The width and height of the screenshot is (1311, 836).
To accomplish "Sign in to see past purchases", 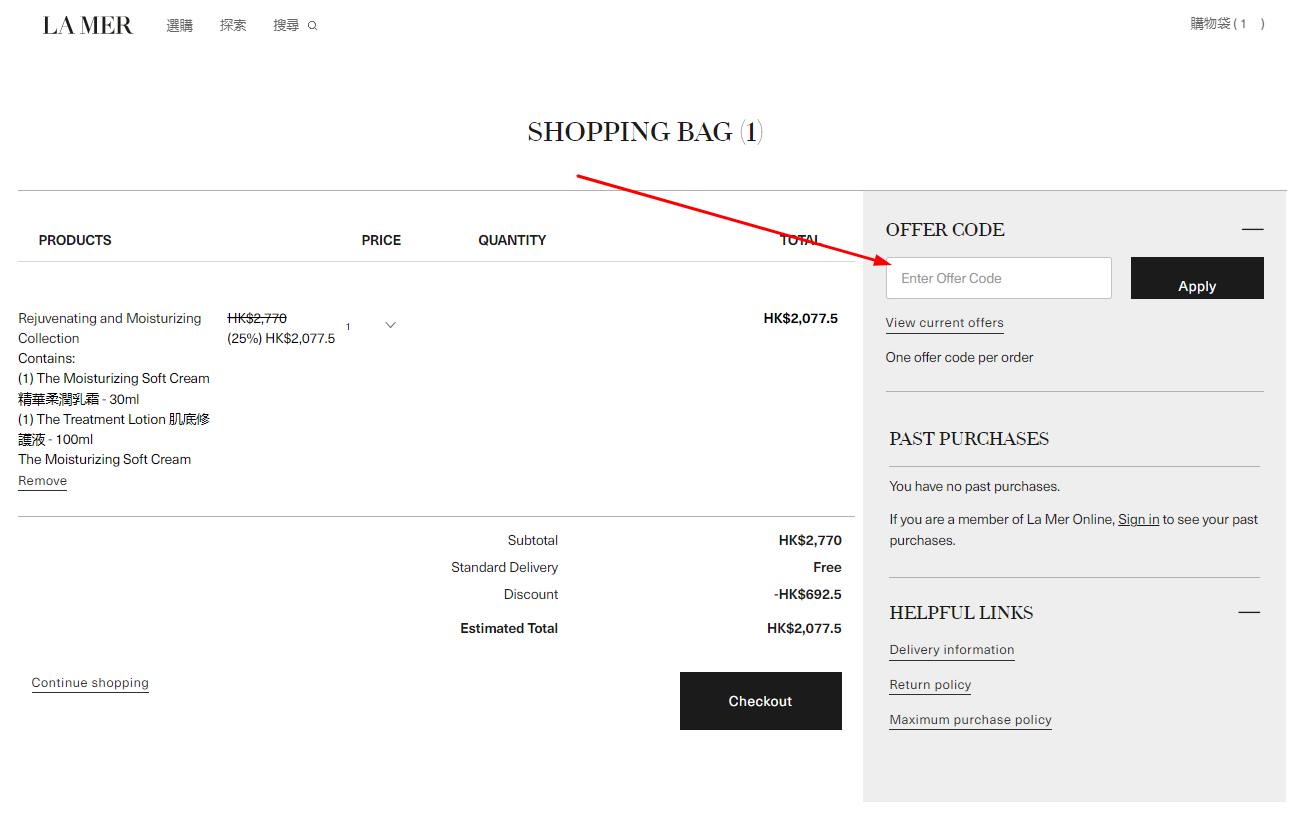I will [x=1138, y=519].
